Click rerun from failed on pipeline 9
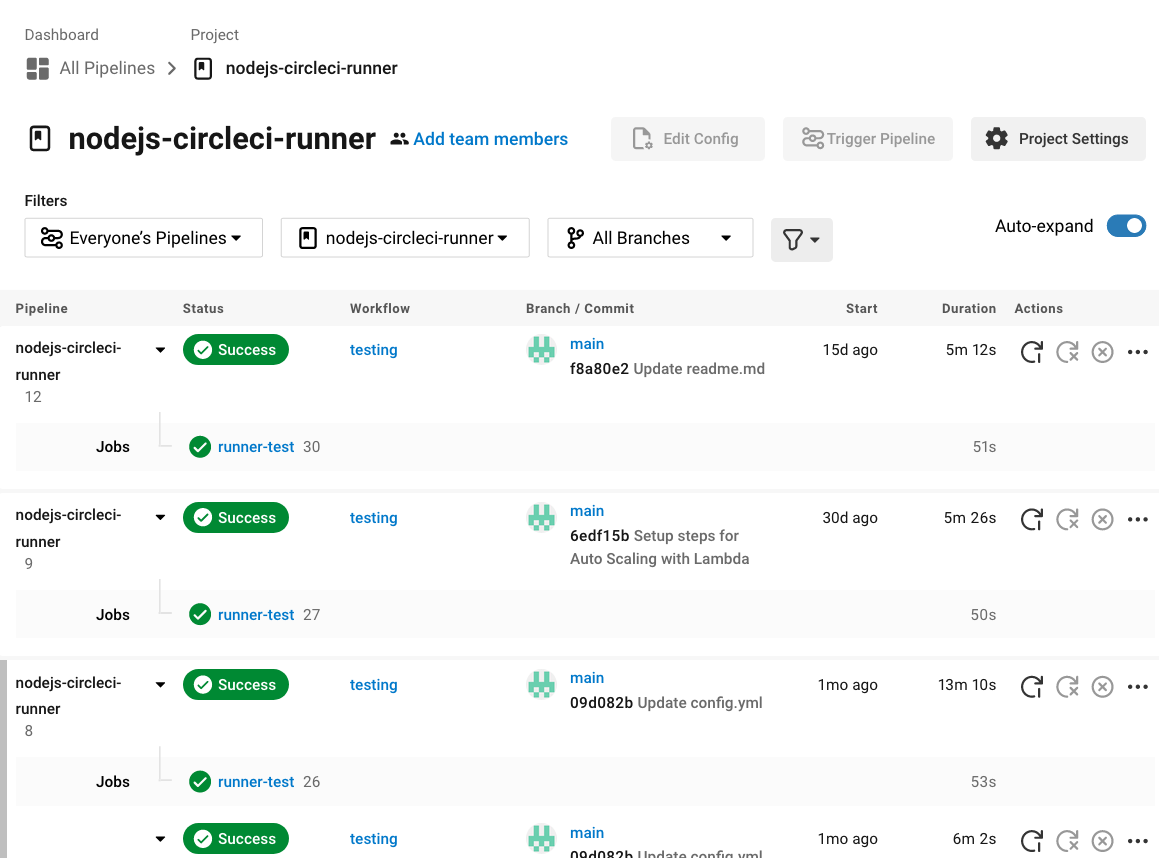 point(1066,518)
